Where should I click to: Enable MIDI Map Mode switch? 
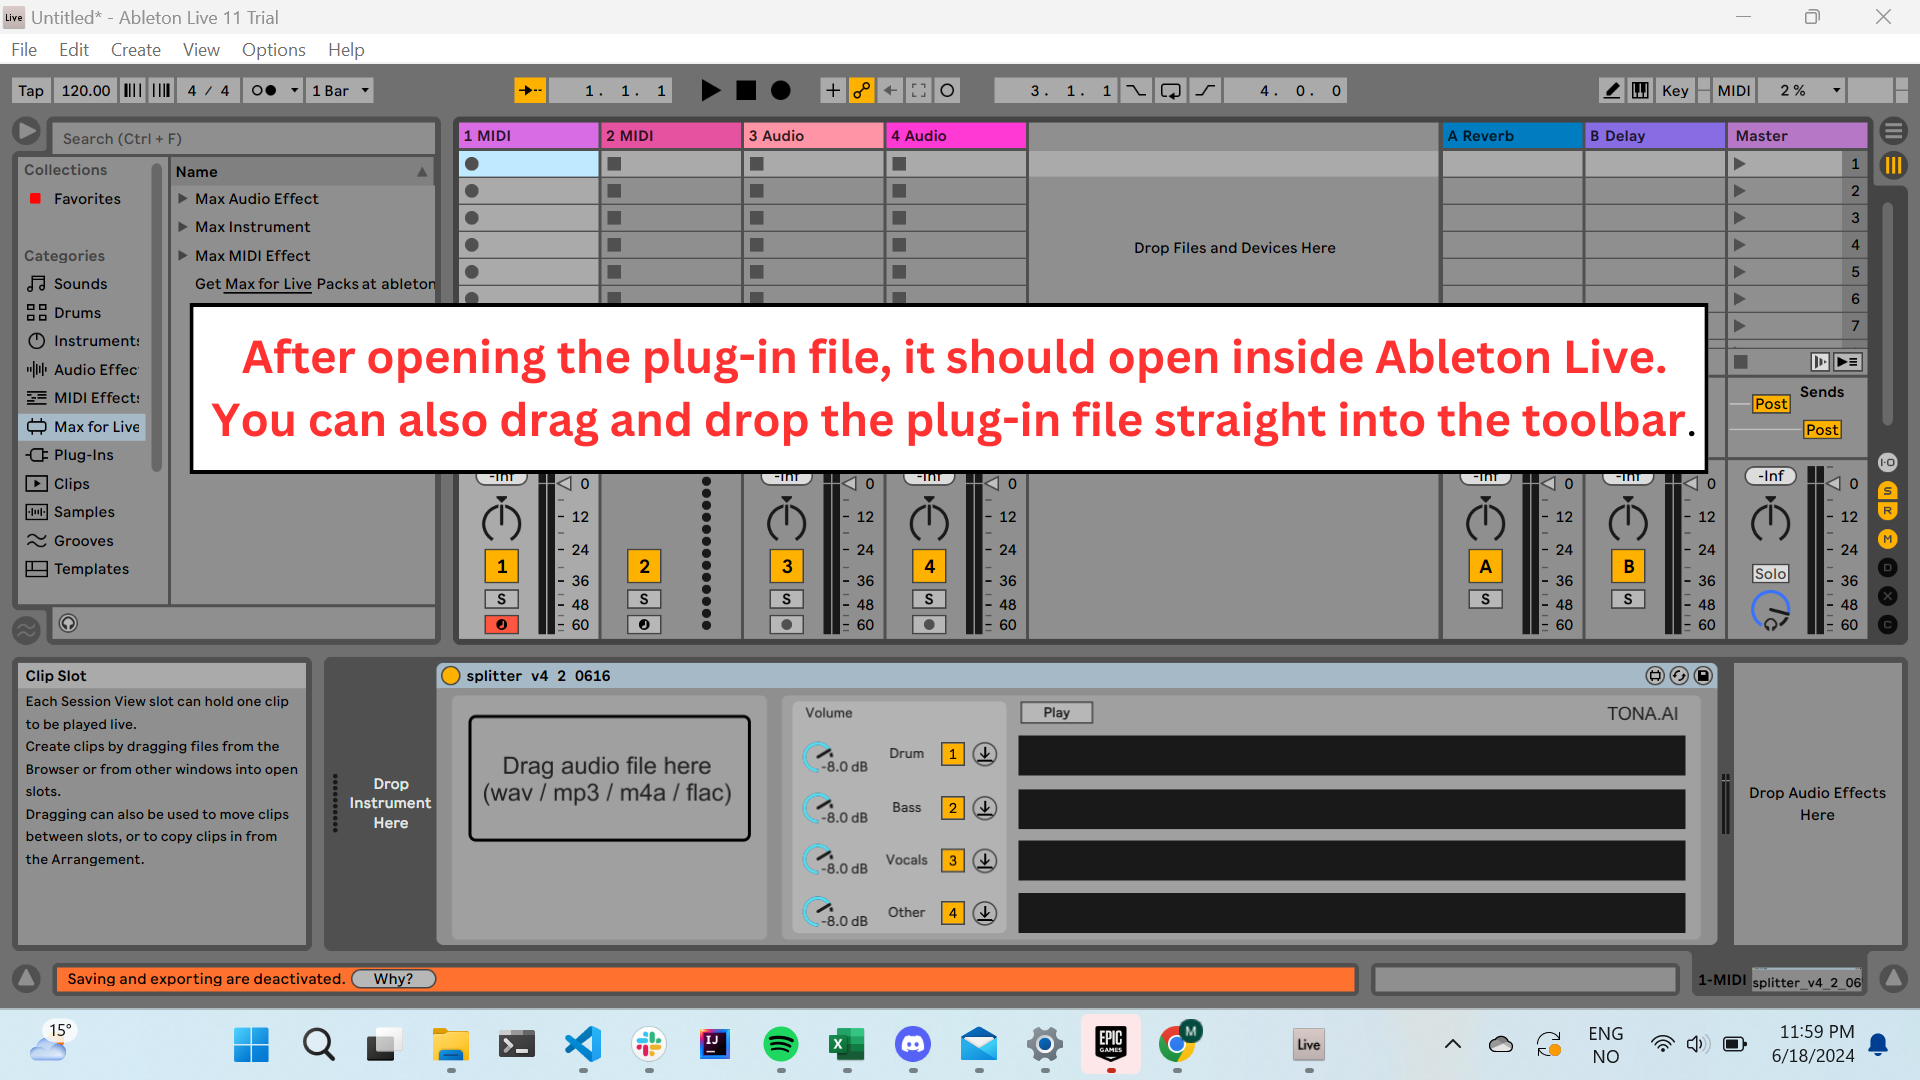tap(1734, 90)
